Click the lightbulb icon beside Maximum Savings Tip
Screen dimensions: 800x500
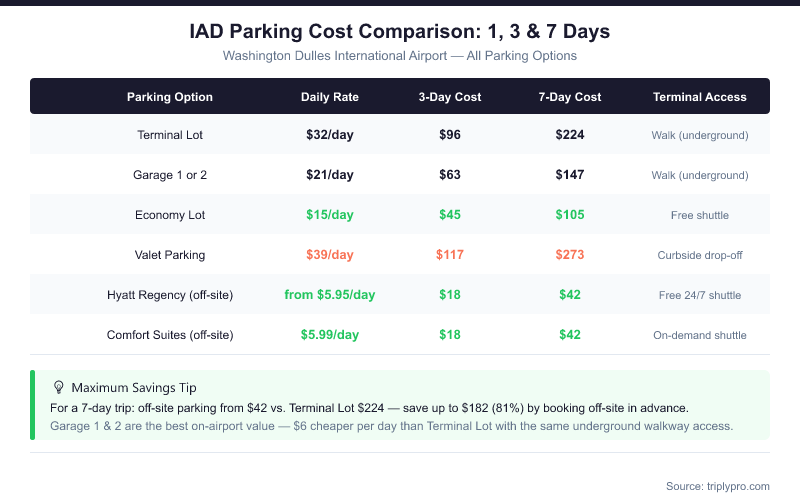click(58, 387)
